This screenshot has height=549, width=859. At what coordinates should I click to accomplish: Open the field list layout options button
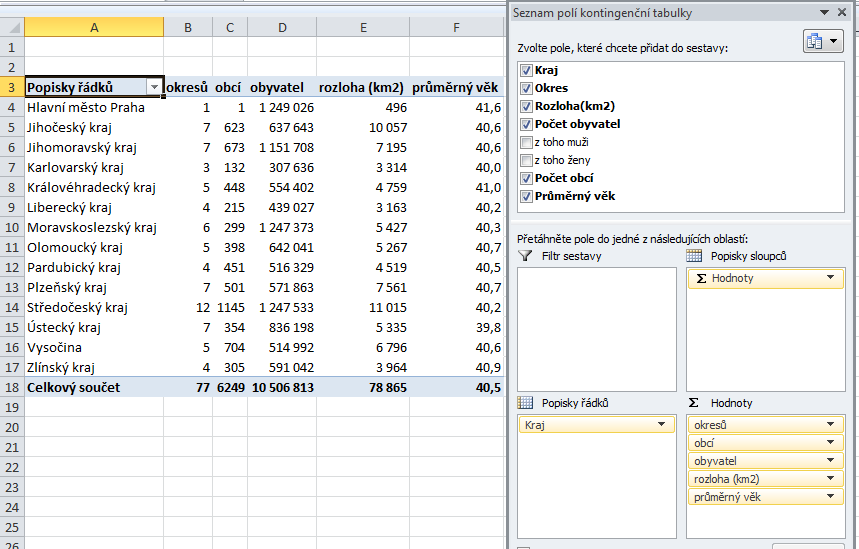(x=823, y=41)
